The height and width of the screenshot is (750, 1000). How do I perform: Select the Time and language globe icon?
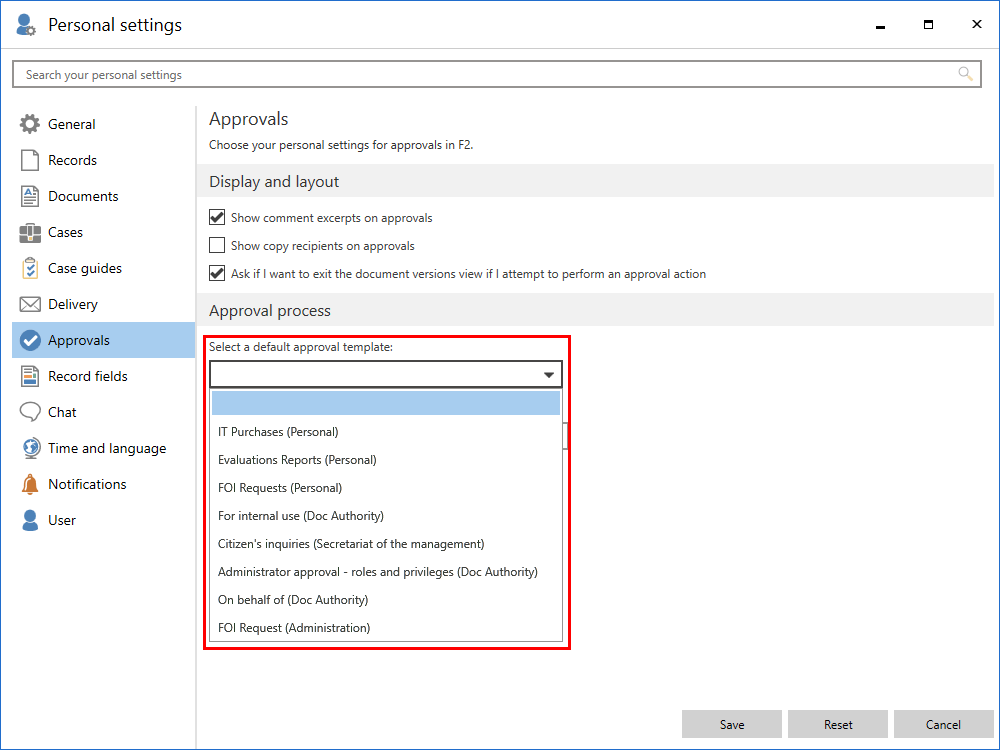[x=30, y=448]
